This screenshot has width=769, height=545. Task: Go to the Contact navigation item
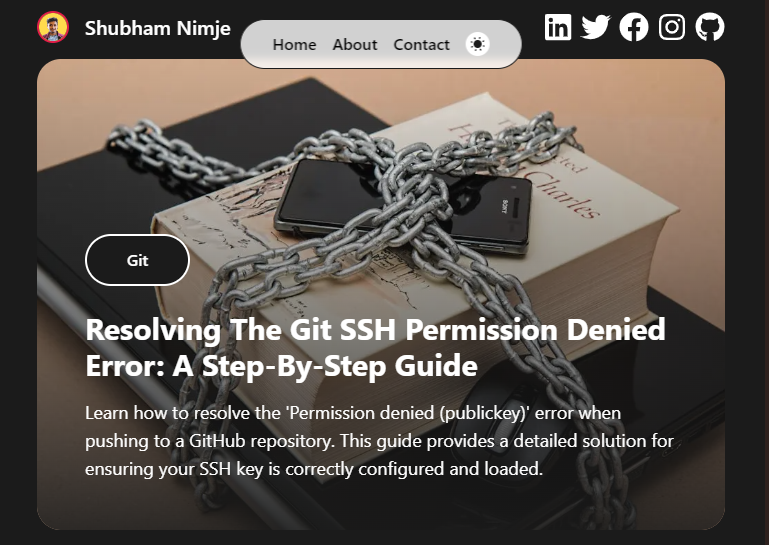click(x=421, y=45)
